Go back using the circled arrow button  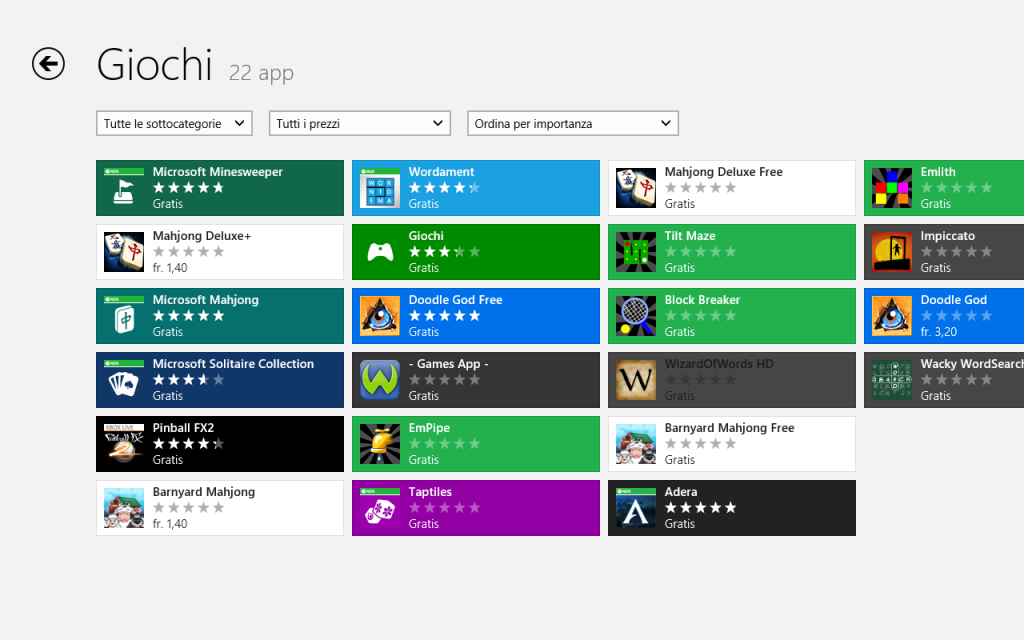pyautogui.click(x=48, y=64)
